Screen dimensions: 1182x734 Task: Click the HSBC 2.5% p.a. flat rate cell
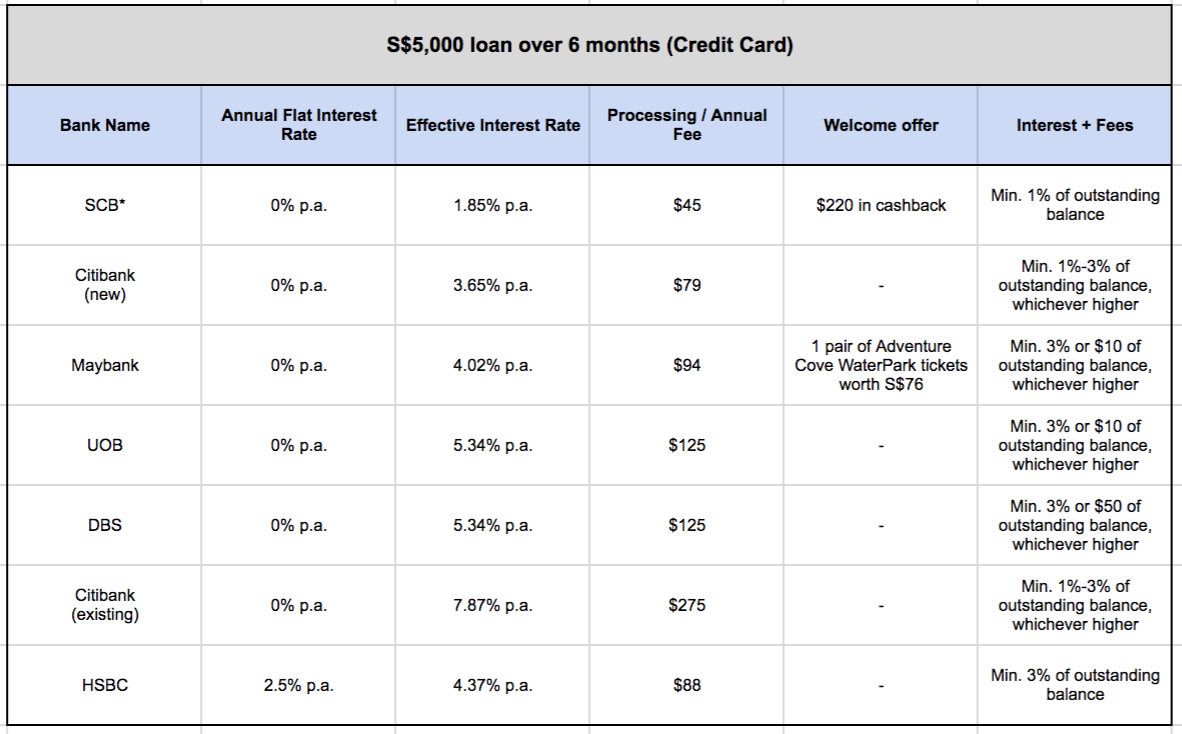click(x=298, y=685)
